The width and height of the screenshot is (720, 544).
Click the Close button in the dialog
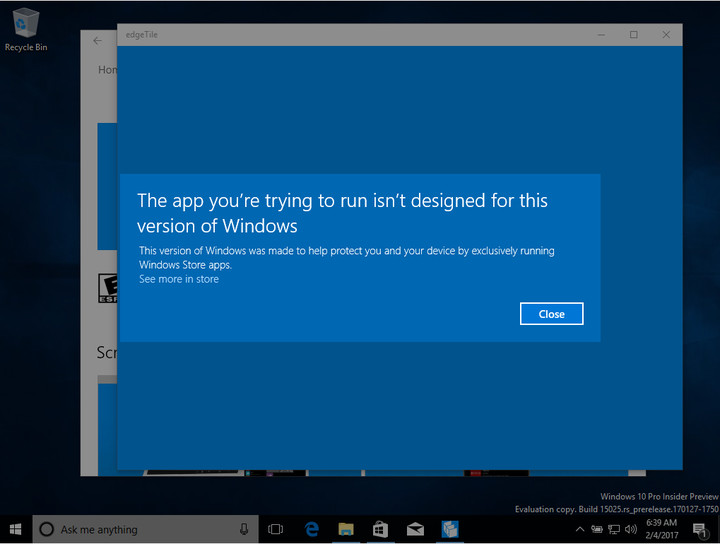point(551,314)
